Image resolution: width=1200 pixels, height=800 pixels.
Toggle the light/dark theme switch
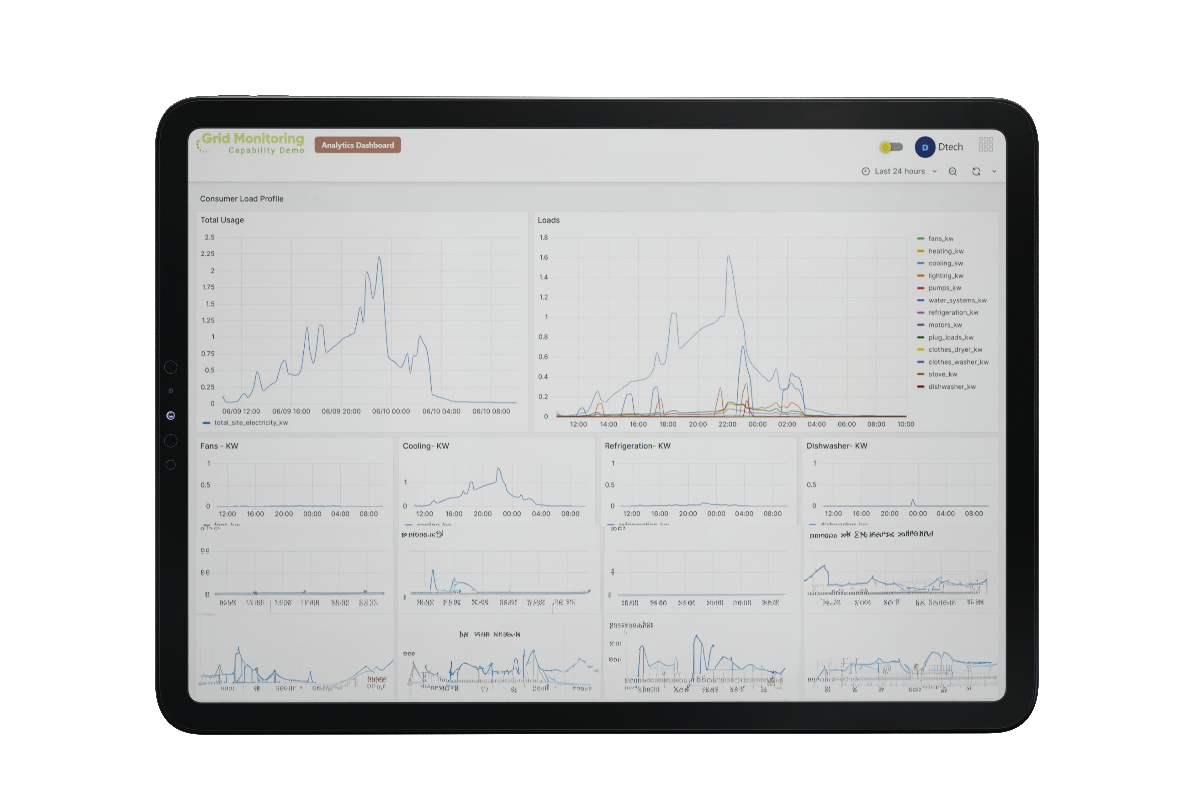click(x=891, y=147)
